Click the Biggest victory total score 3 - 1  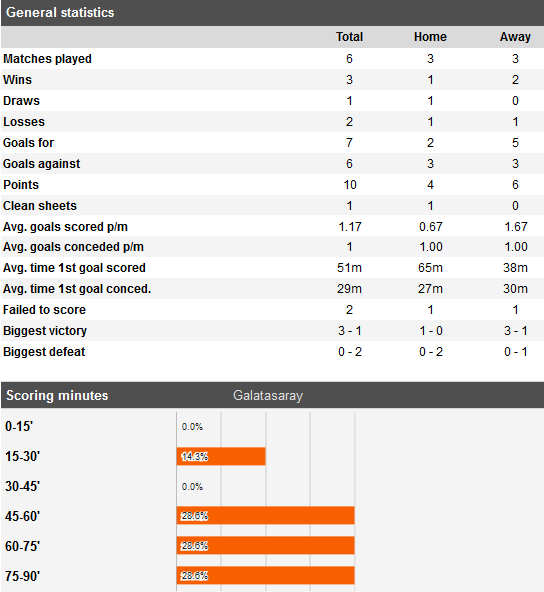click(x=350, y=331)
